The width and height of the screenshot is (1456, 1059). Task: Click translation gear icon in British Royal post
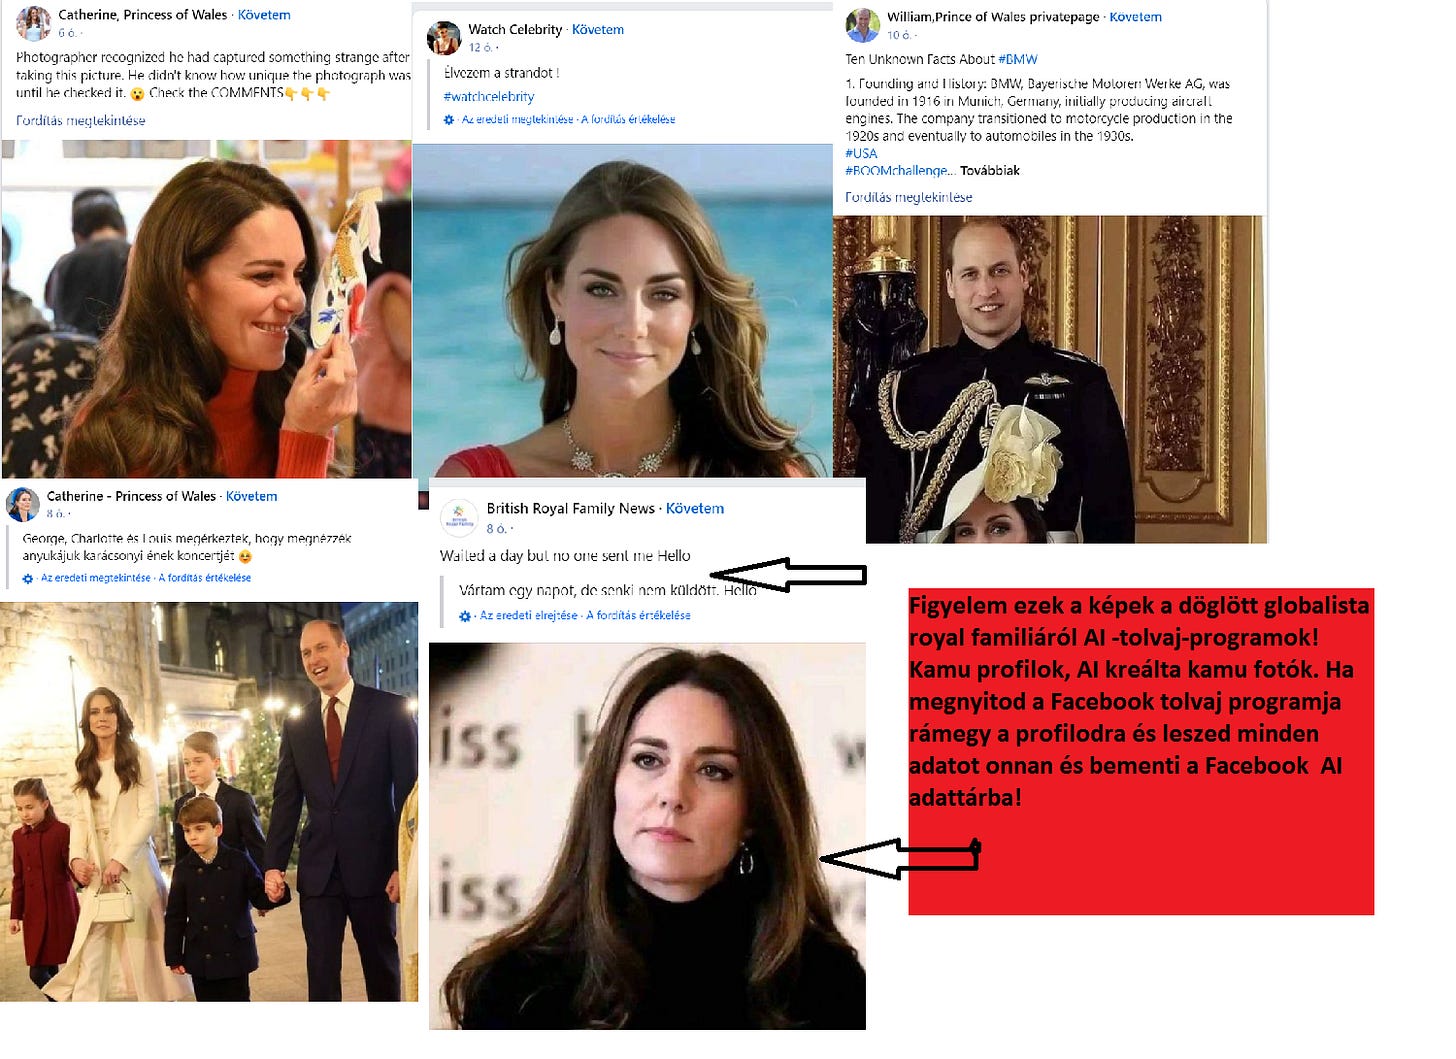(465, 616)
